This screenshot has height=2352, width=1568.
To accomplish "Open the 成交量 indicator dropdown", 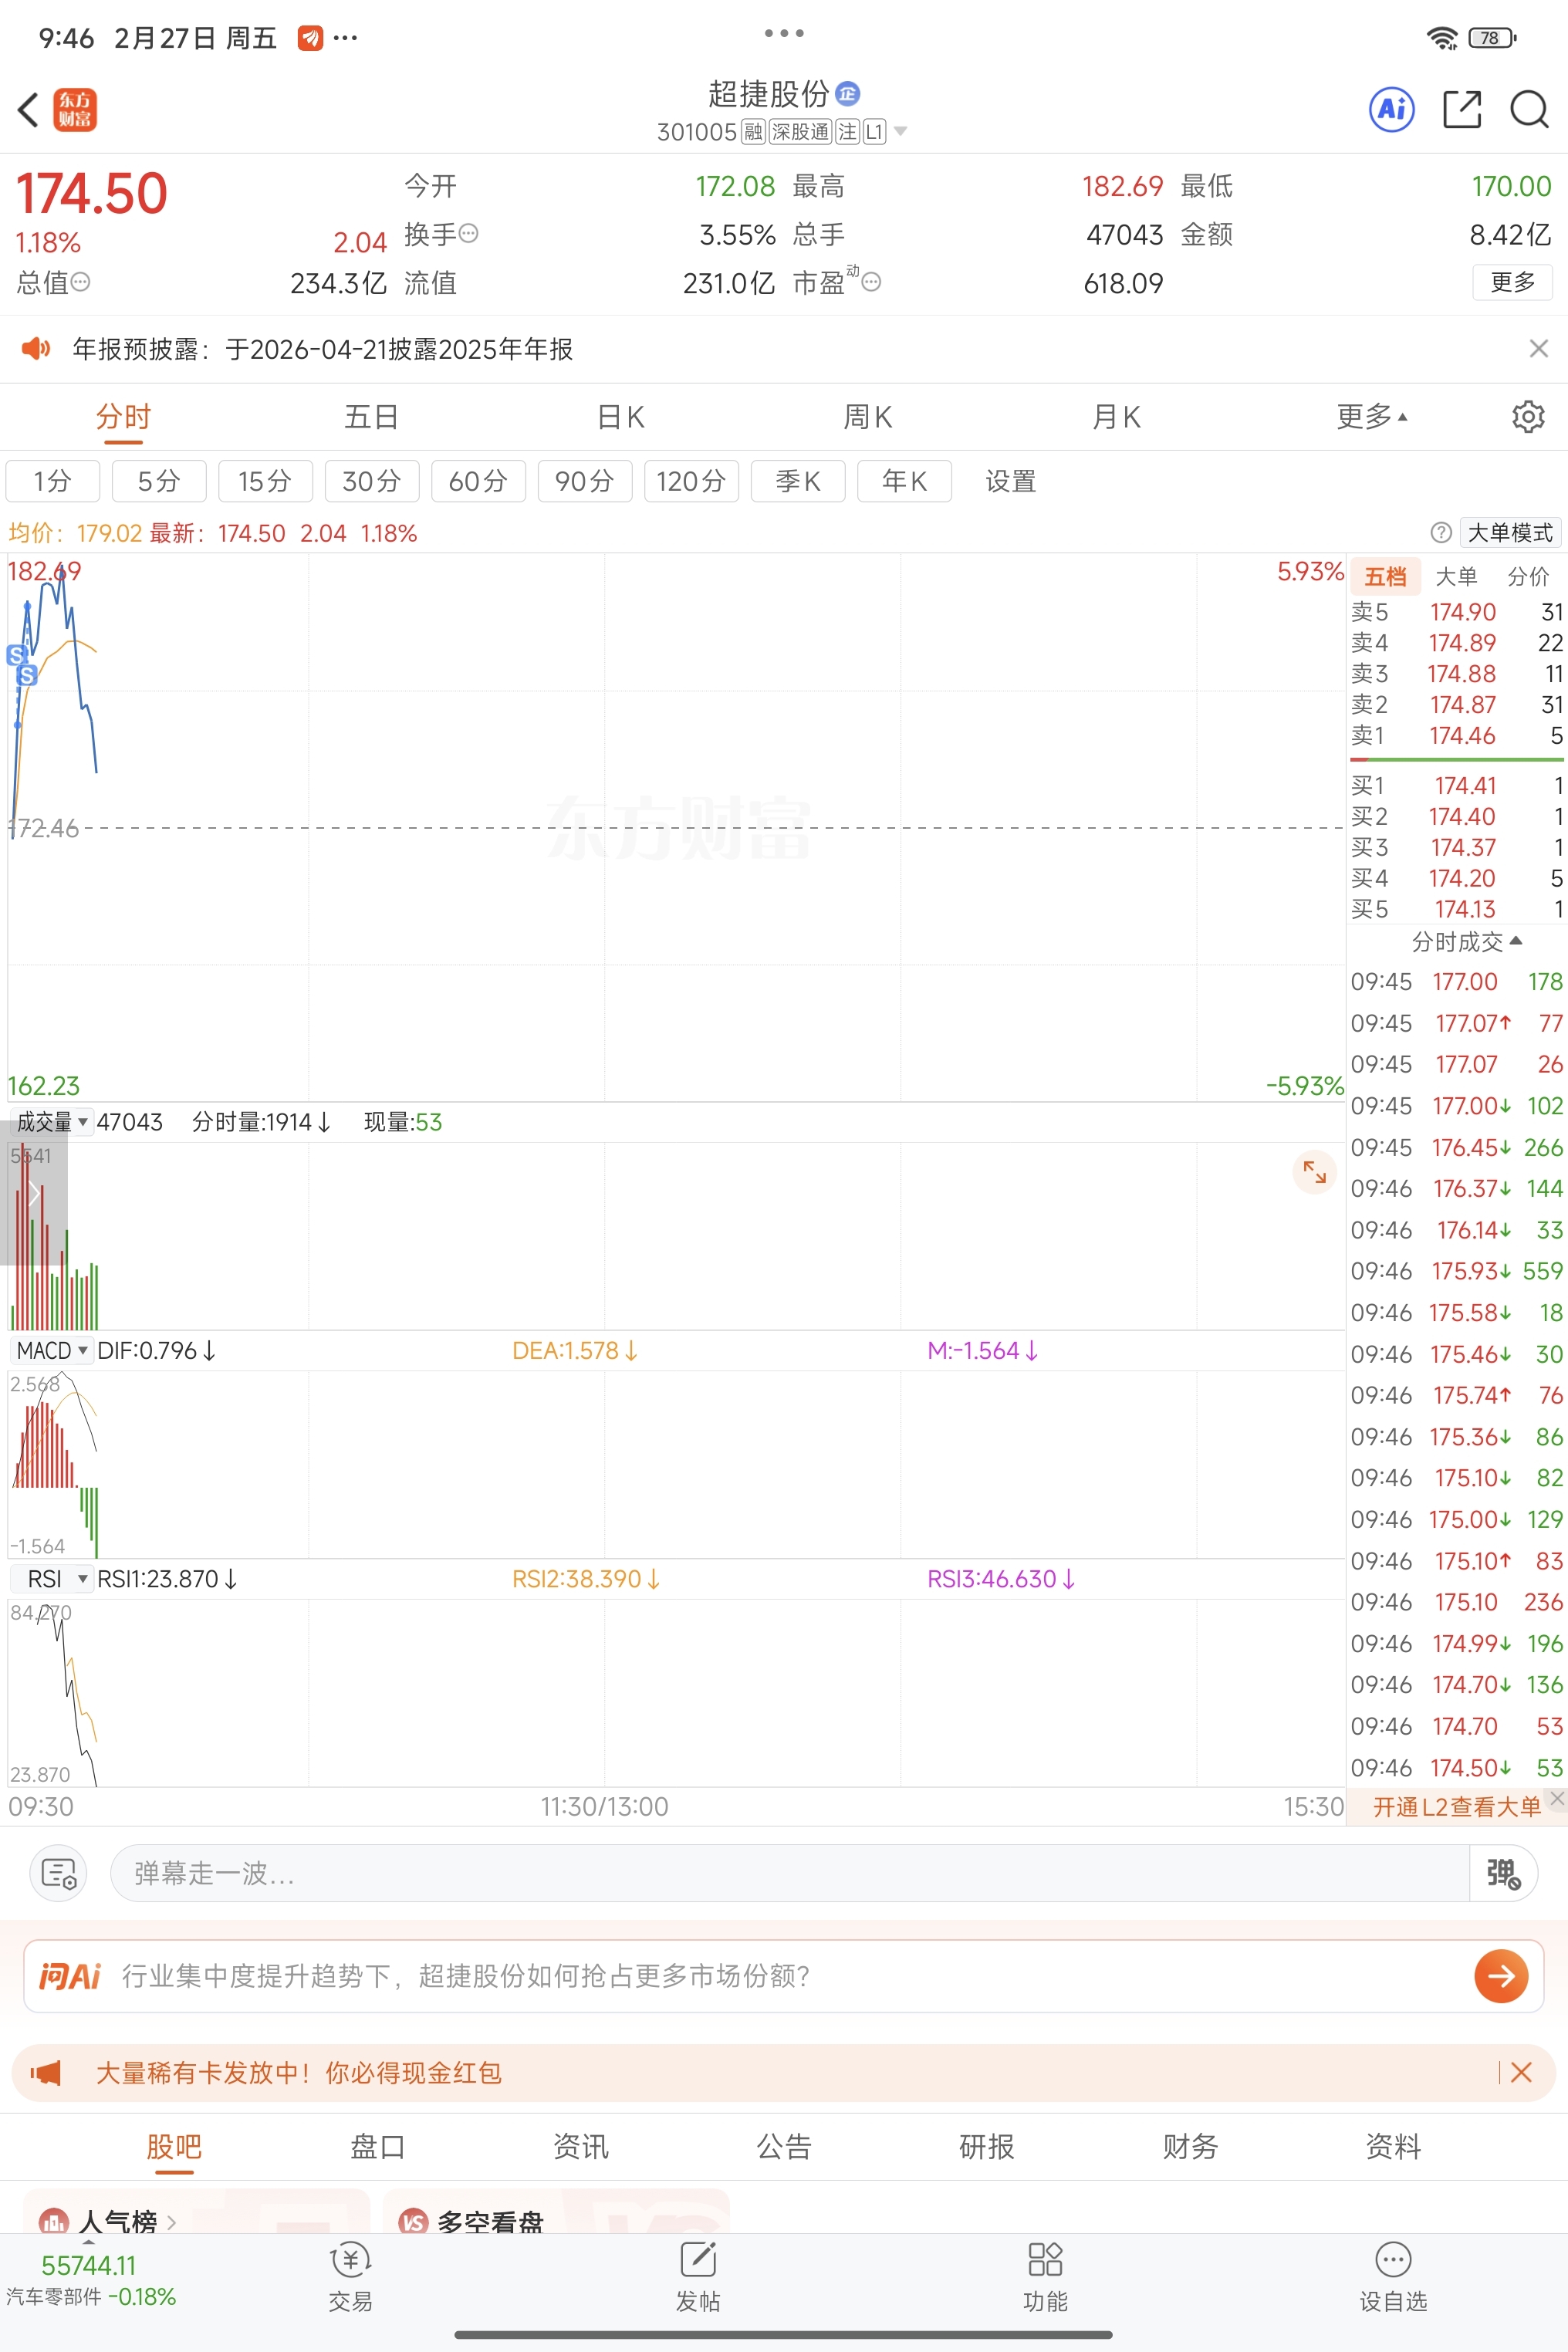I will [x=52, y=1122].
